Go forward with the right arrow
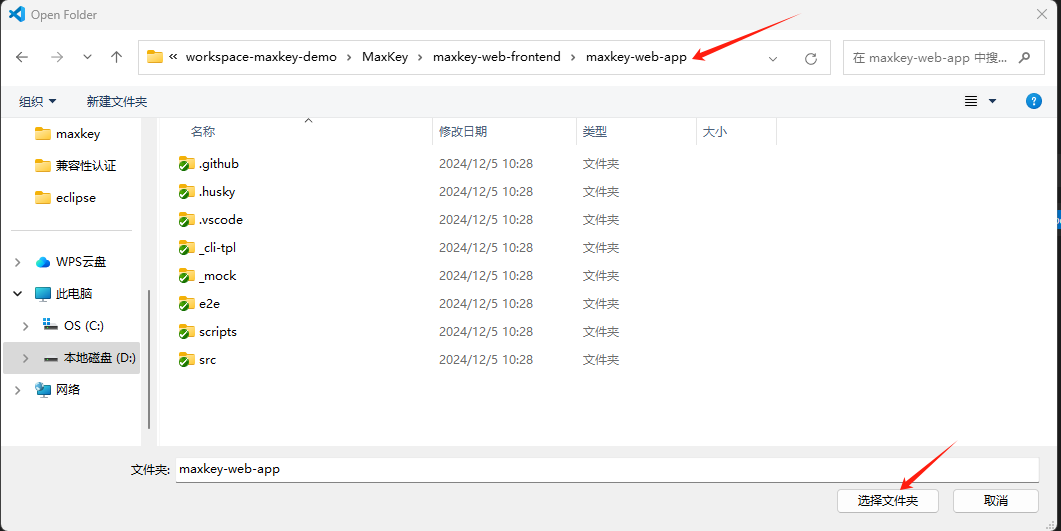This screenshot has height=531, width=1061. coord(57,57)
